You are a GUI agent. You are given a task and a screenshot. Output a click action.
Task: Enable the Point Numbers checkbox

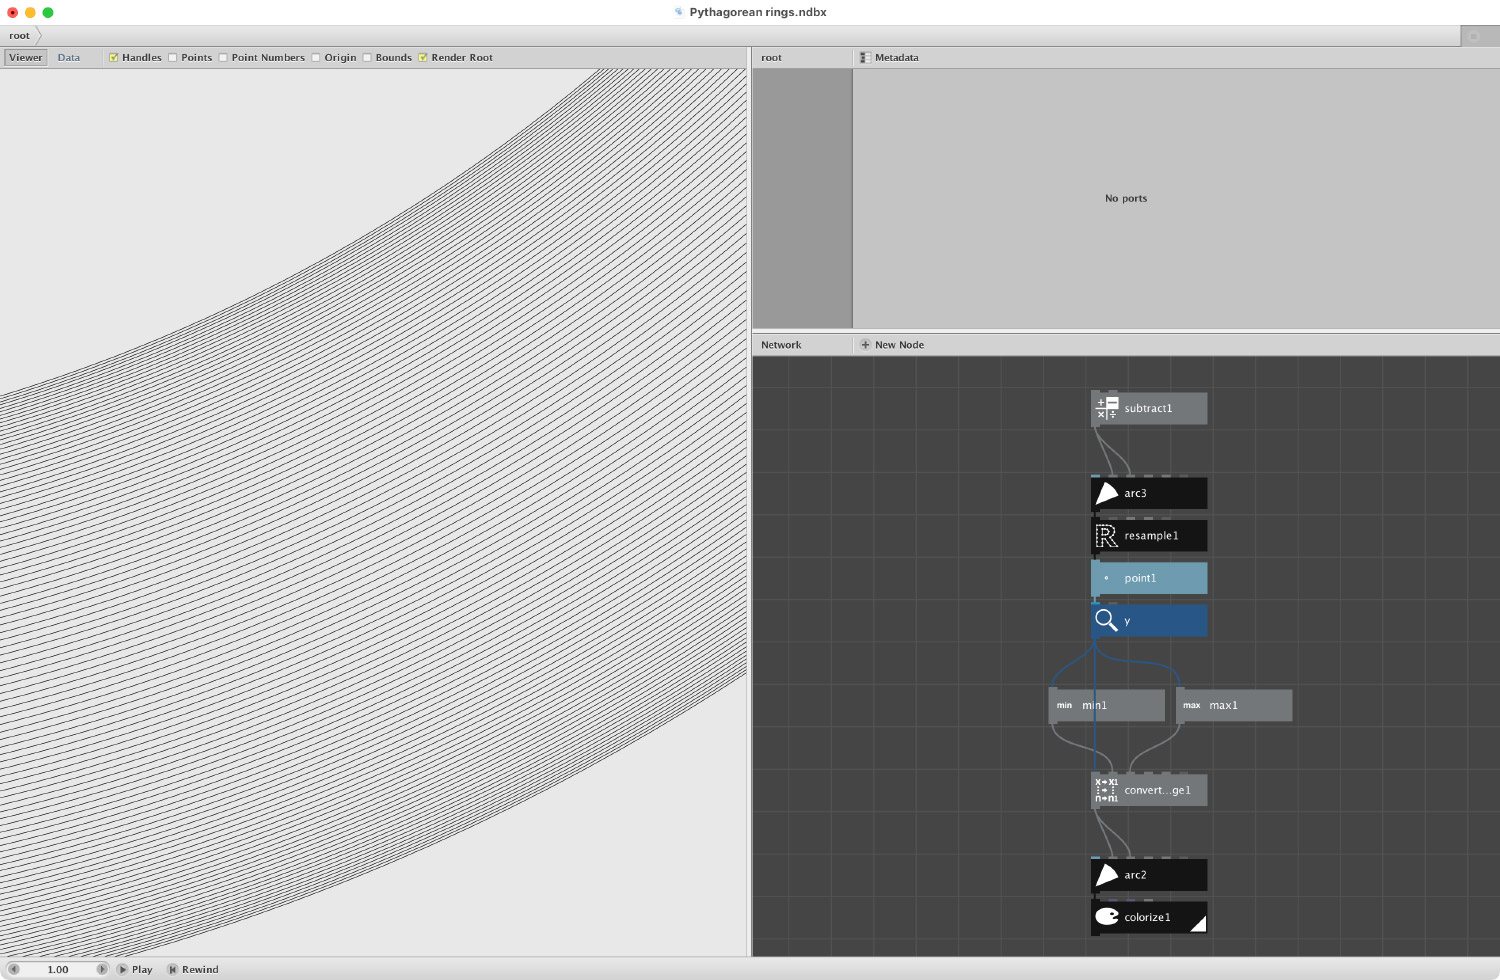223,58
